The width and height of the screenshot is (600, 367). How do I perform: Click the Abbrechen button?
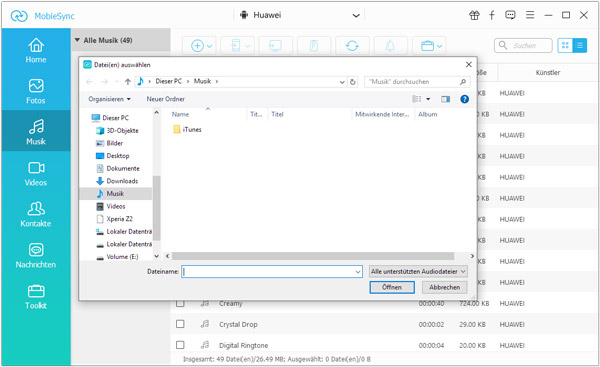444,287
